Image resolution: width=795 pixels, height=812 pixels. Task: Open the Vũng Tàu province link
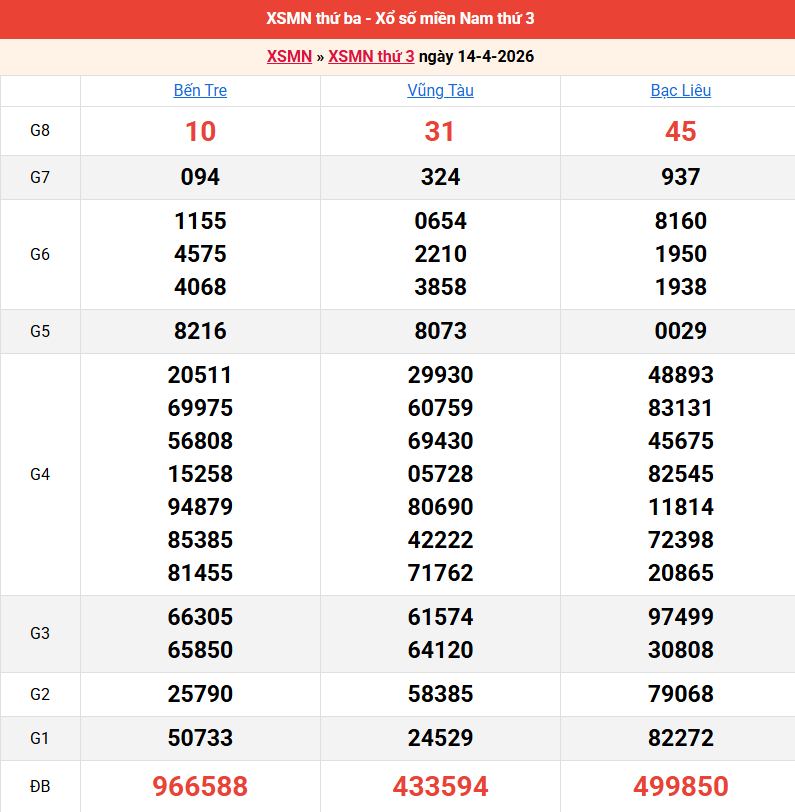tap(440, 90)
